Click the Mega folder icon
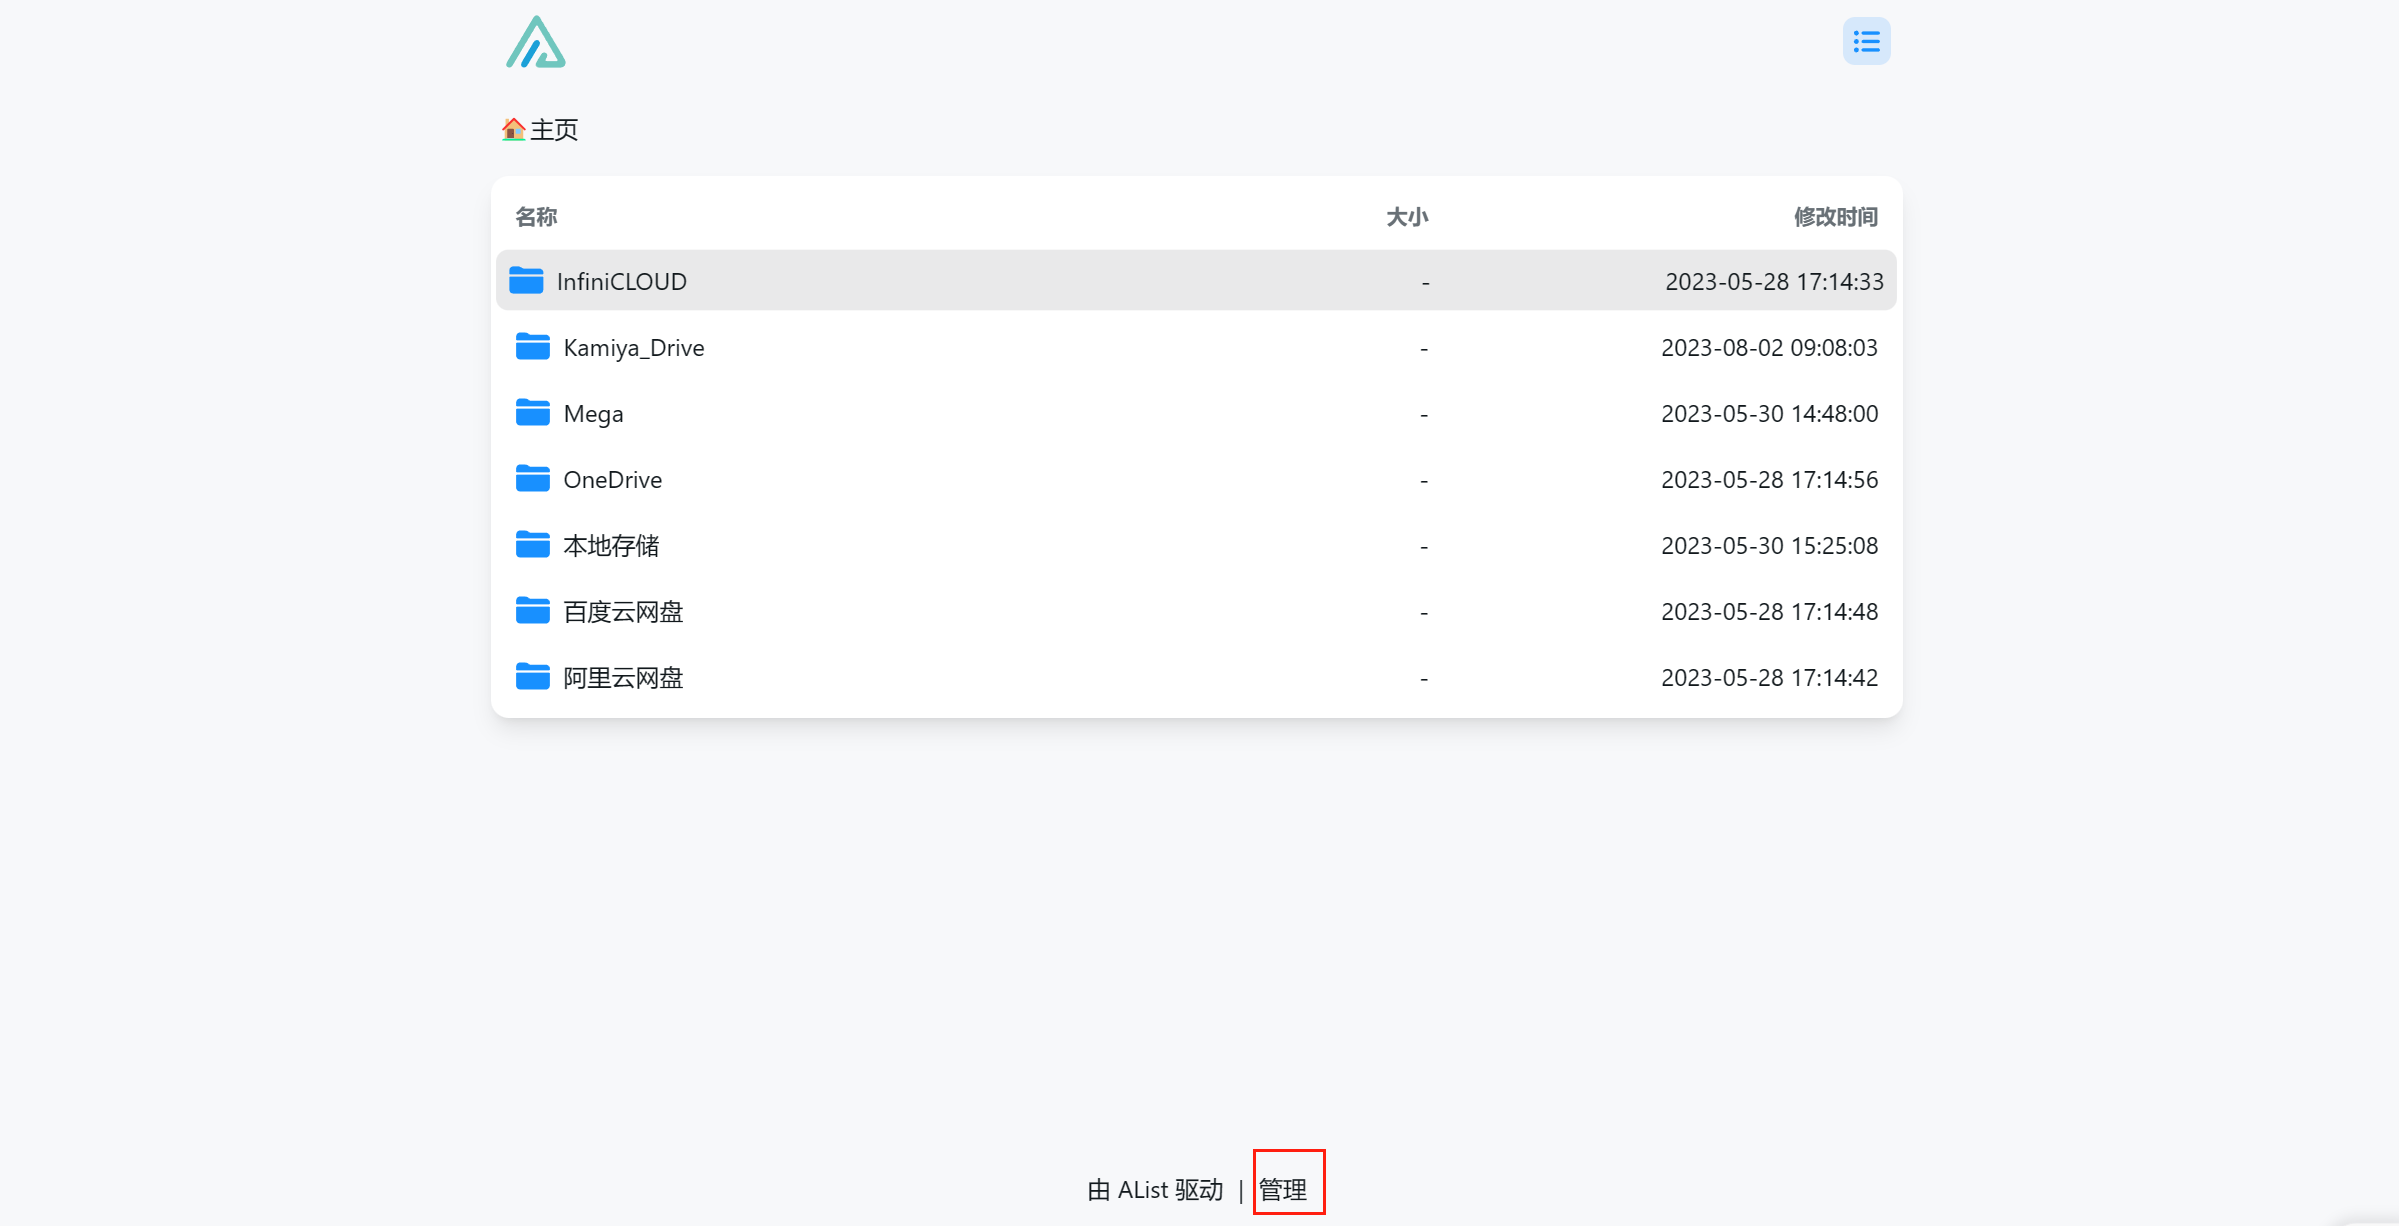Image resolution: width=2399 pixels, height=1226 pixels. 532,413
